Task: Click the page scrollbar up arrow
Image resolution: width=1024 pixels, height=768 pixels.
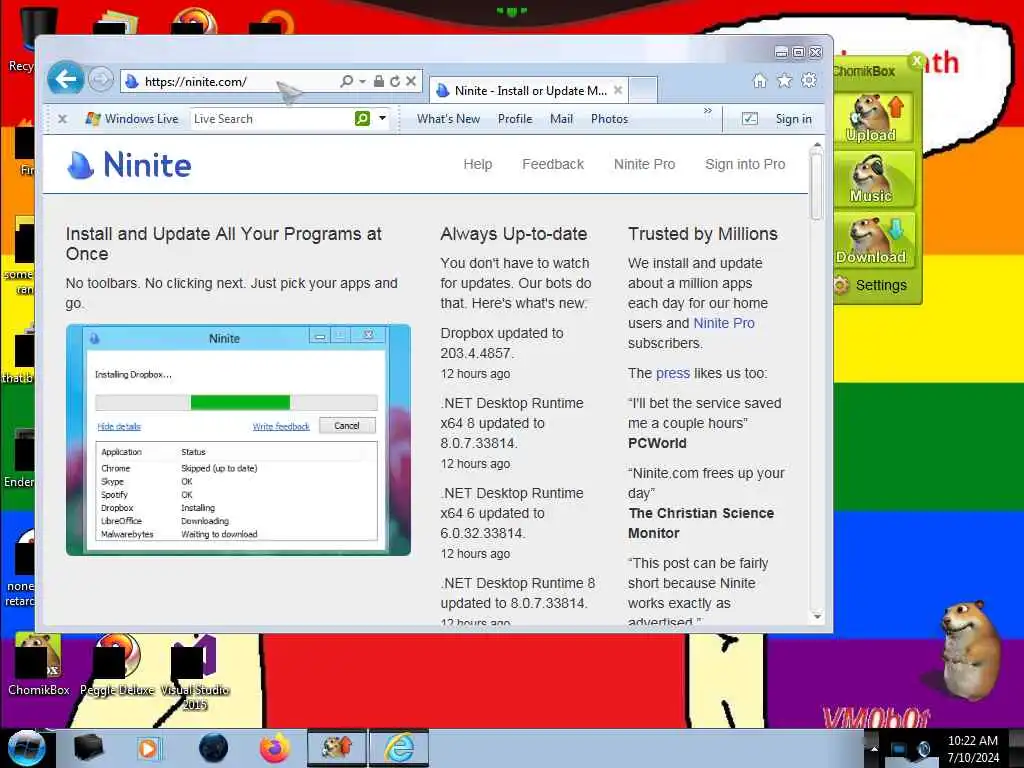Action: (816, 145)
